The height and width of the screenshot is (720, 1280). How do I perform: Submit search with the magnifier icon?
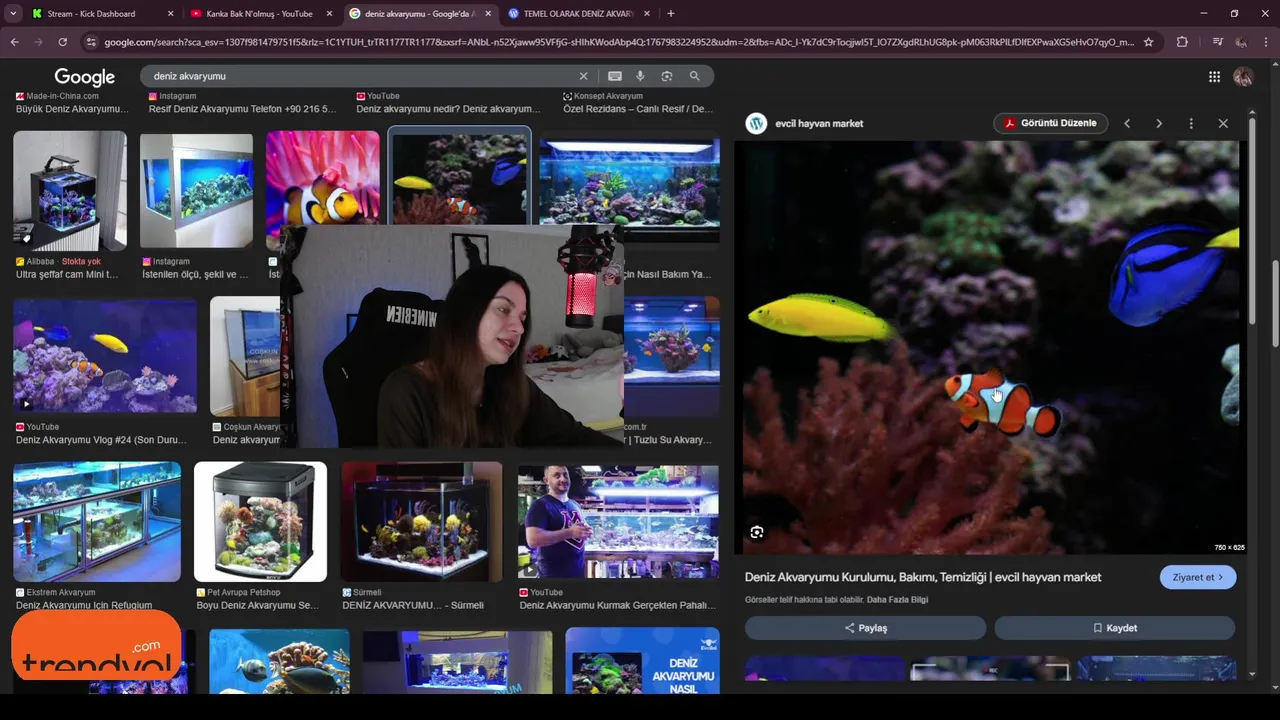(694, 76)
